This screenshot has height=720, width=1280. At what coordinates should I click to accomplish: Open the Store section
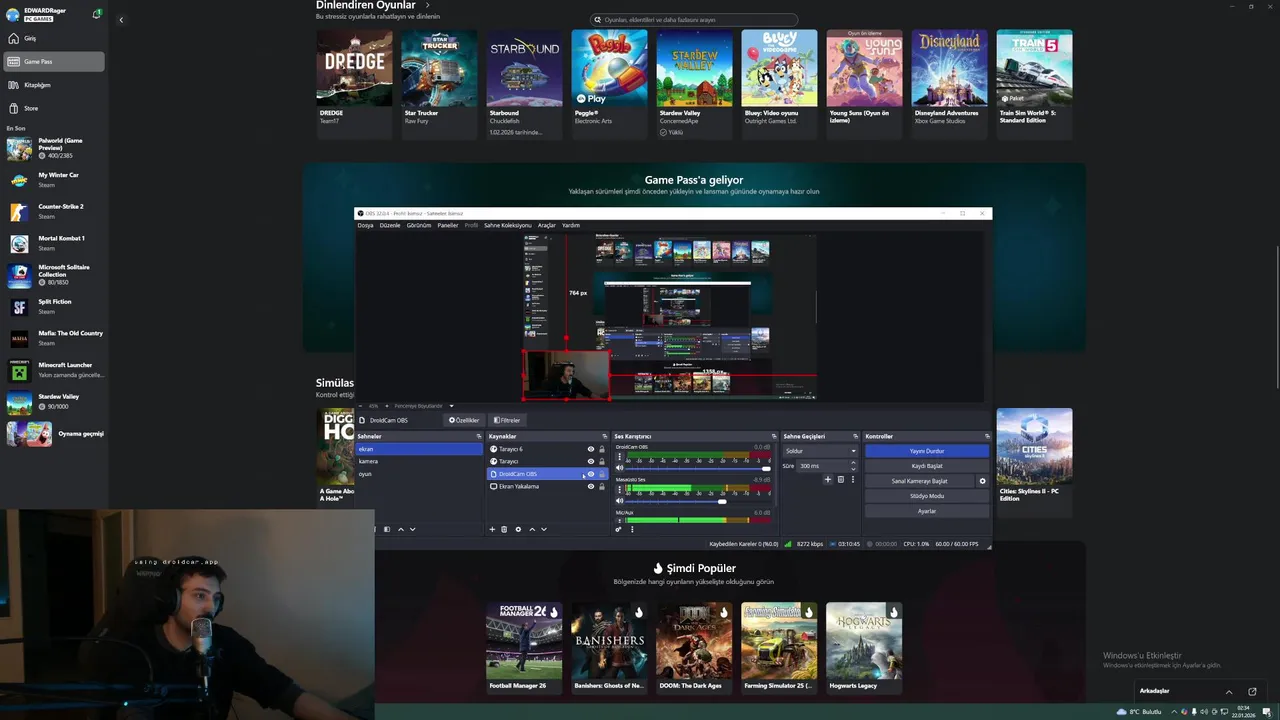[54, 108]
